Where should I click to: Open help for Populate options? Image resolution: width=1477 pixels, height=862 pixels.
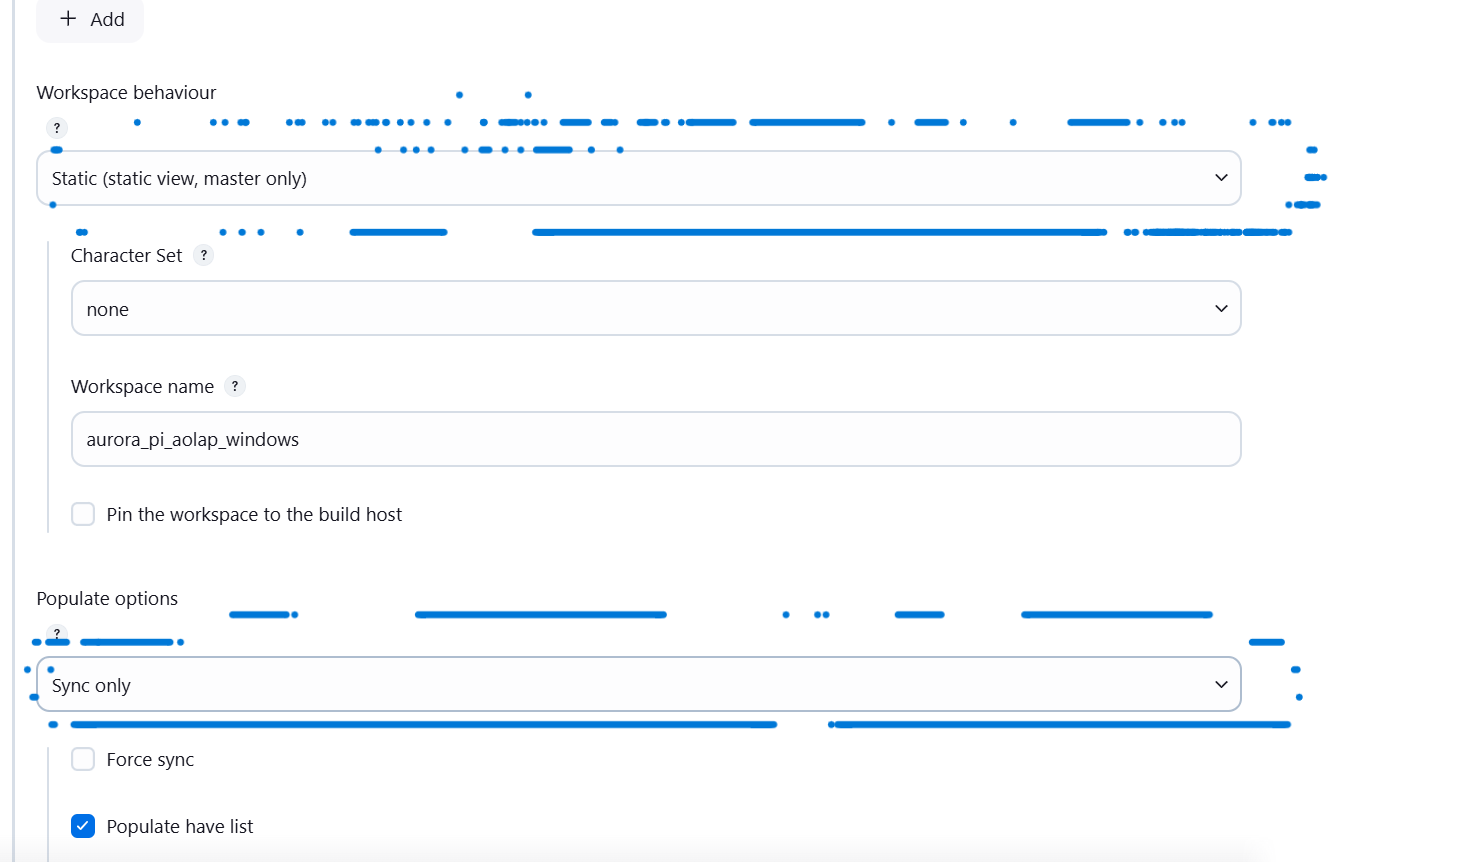coord(57,633)
